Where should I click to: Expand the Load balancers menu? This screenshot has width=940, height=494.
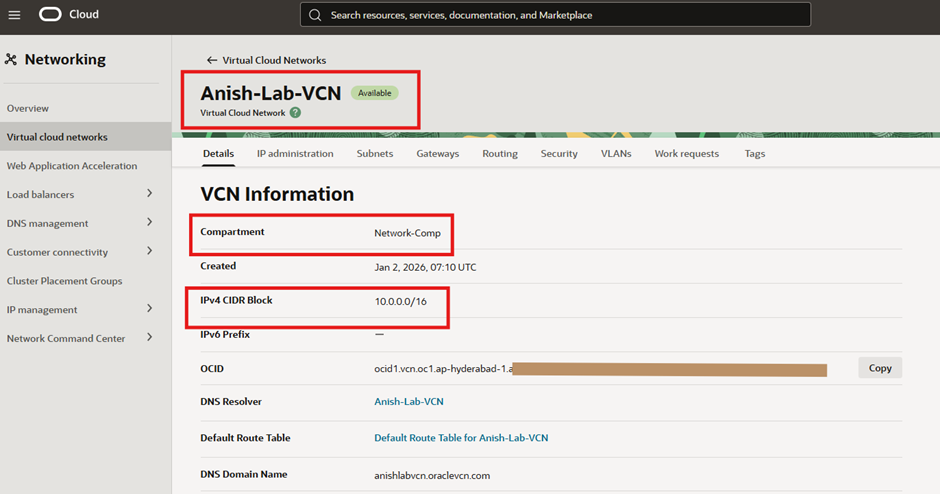[x=149, y=194]
